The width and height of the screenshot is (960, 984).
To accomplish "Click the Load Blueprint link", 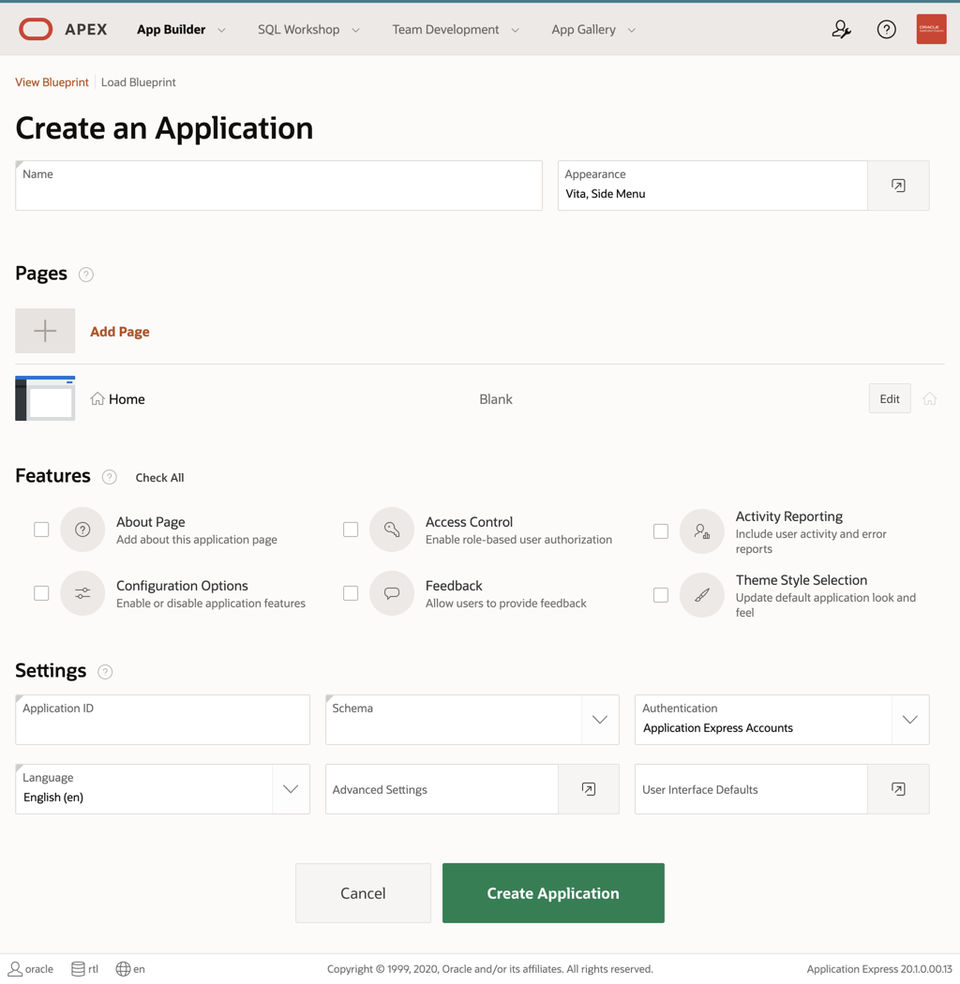I will click(138, 82).
